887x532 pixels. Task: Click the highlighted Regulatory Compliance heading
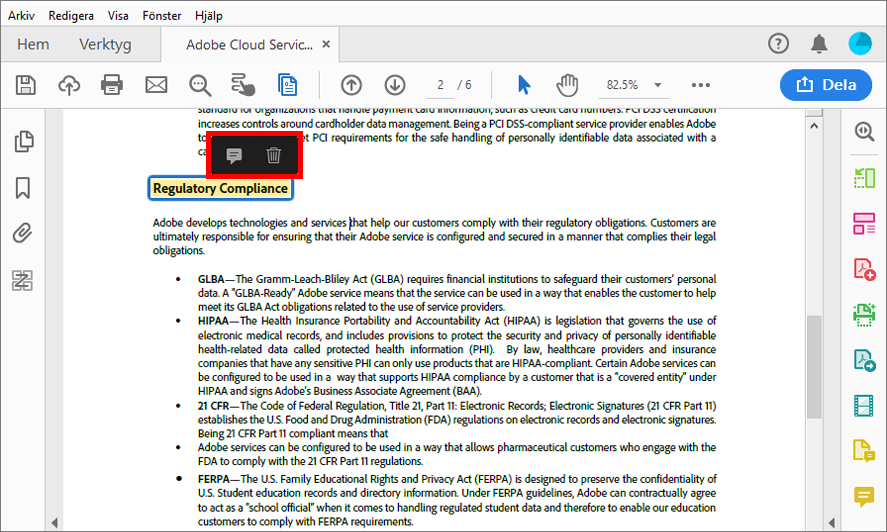pyautogui.click(x=221, y=188)
